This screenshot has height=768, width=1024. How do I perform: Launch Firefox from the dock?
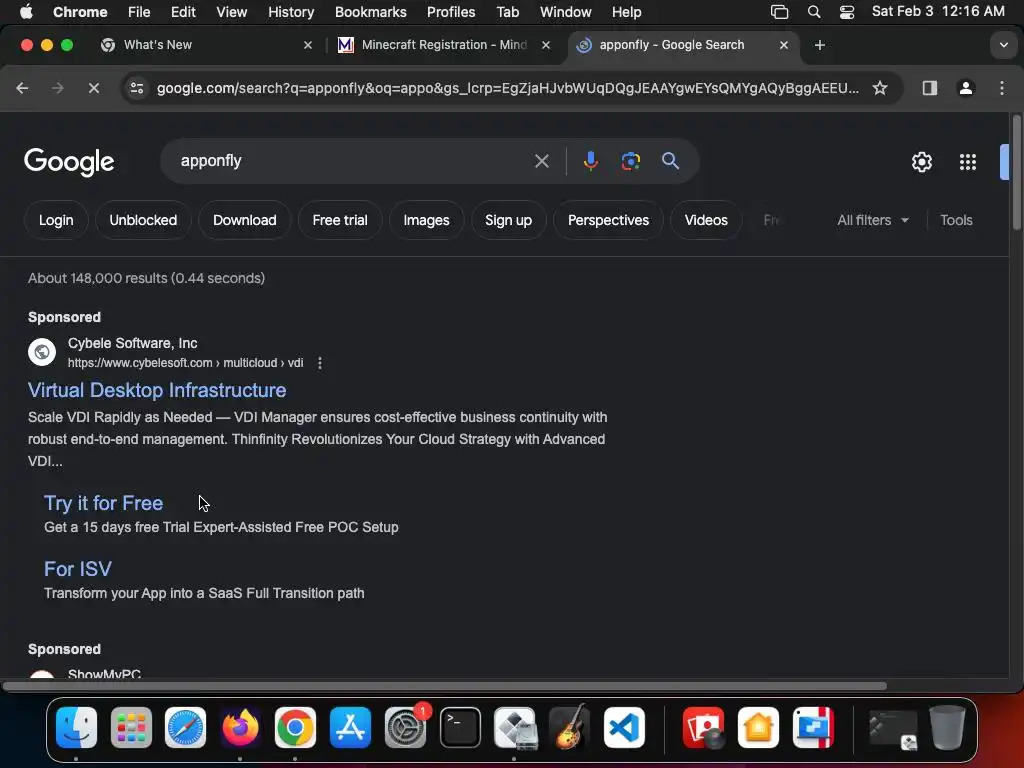coord(240,727)
